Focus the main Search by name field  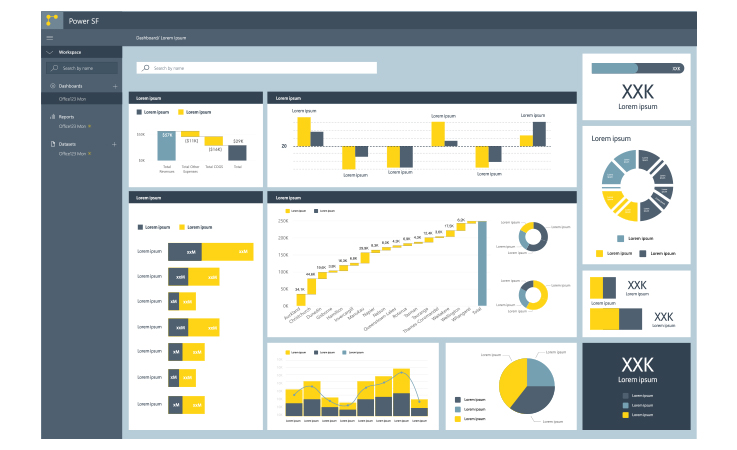pos(257,68)
